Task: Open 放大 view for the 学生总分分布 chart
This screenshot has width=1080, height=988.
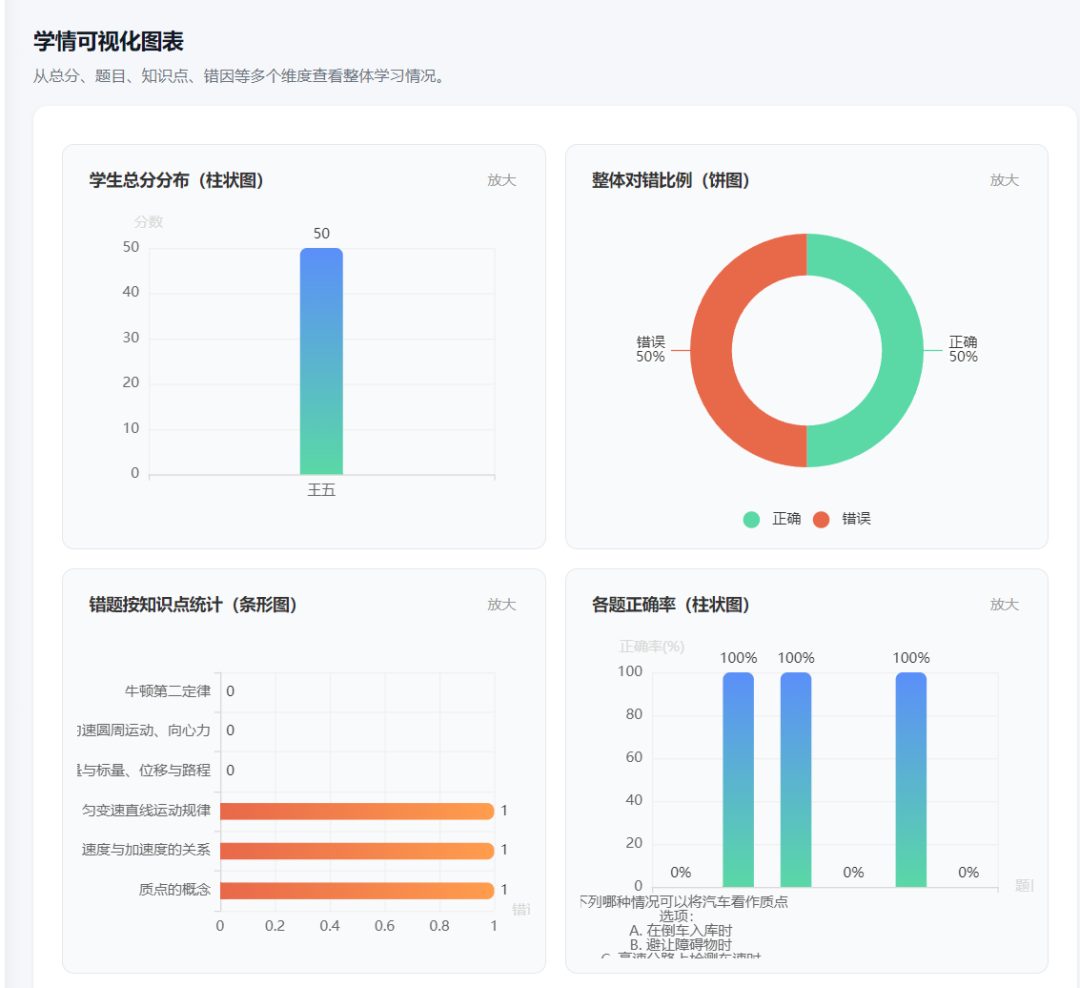Action: click(500, 180)
